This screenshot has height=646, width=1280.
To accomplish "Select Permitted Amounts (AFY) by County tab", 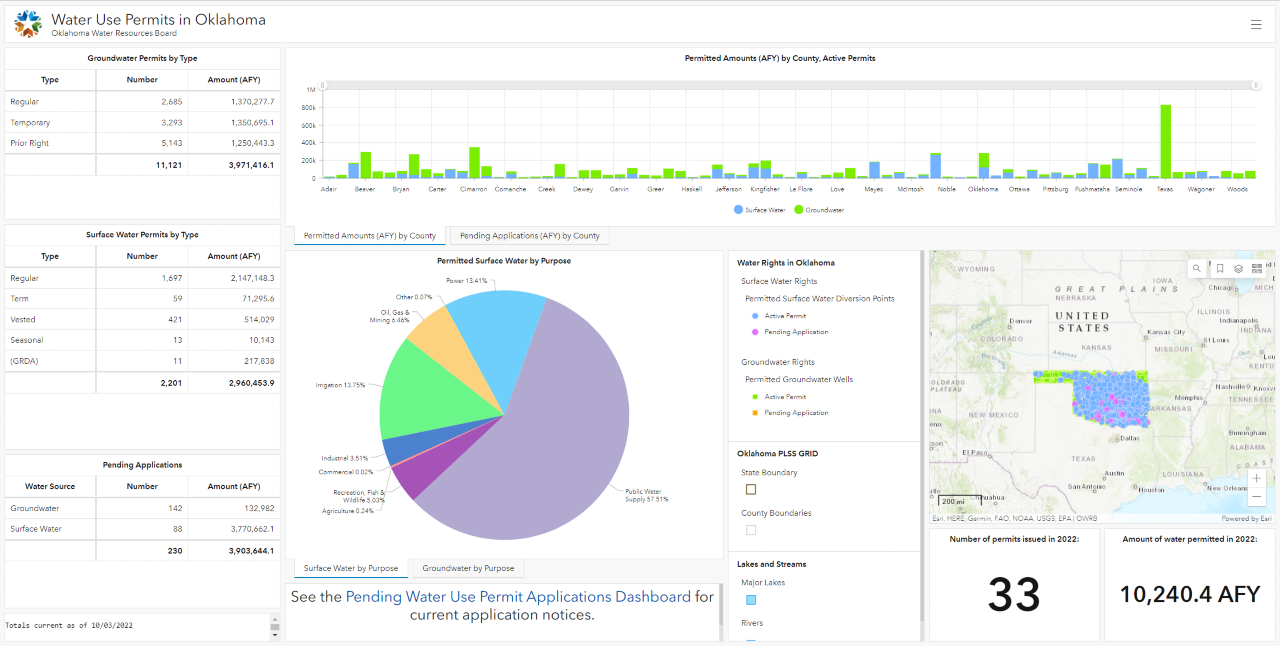I will (369, 236).
